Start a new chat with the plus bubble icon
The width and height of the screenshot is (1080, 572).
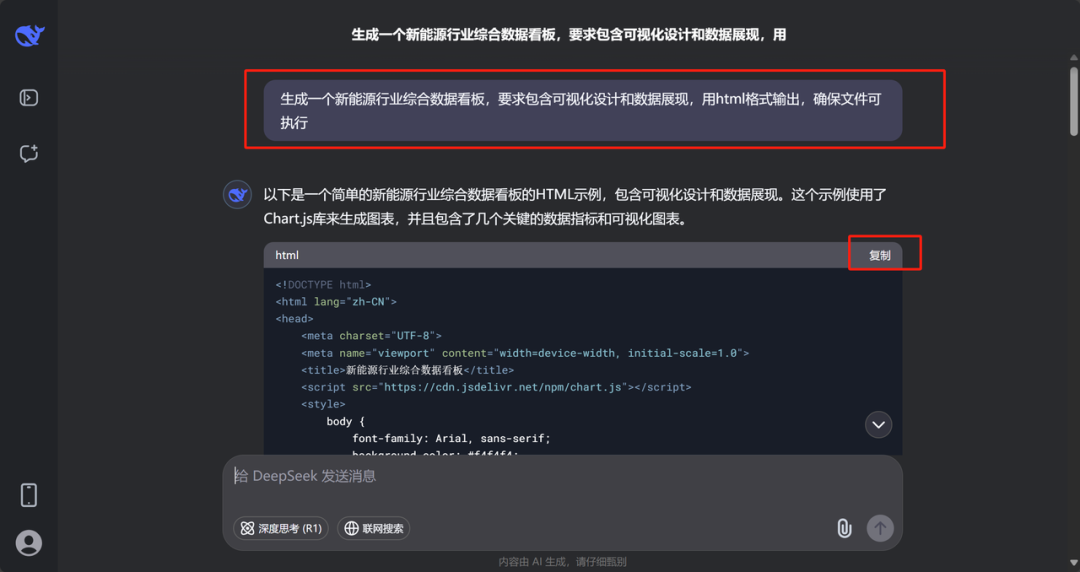29,153
